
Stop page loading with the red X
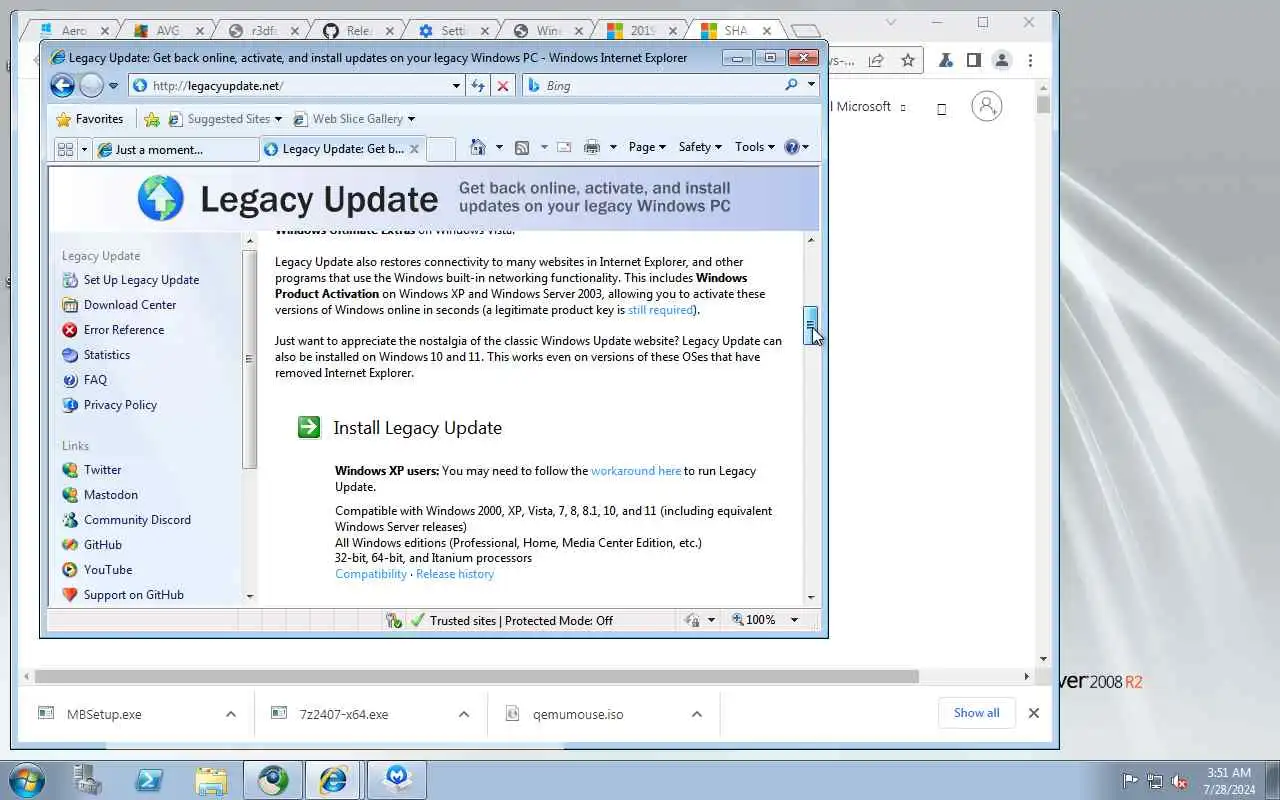(503, 86)
